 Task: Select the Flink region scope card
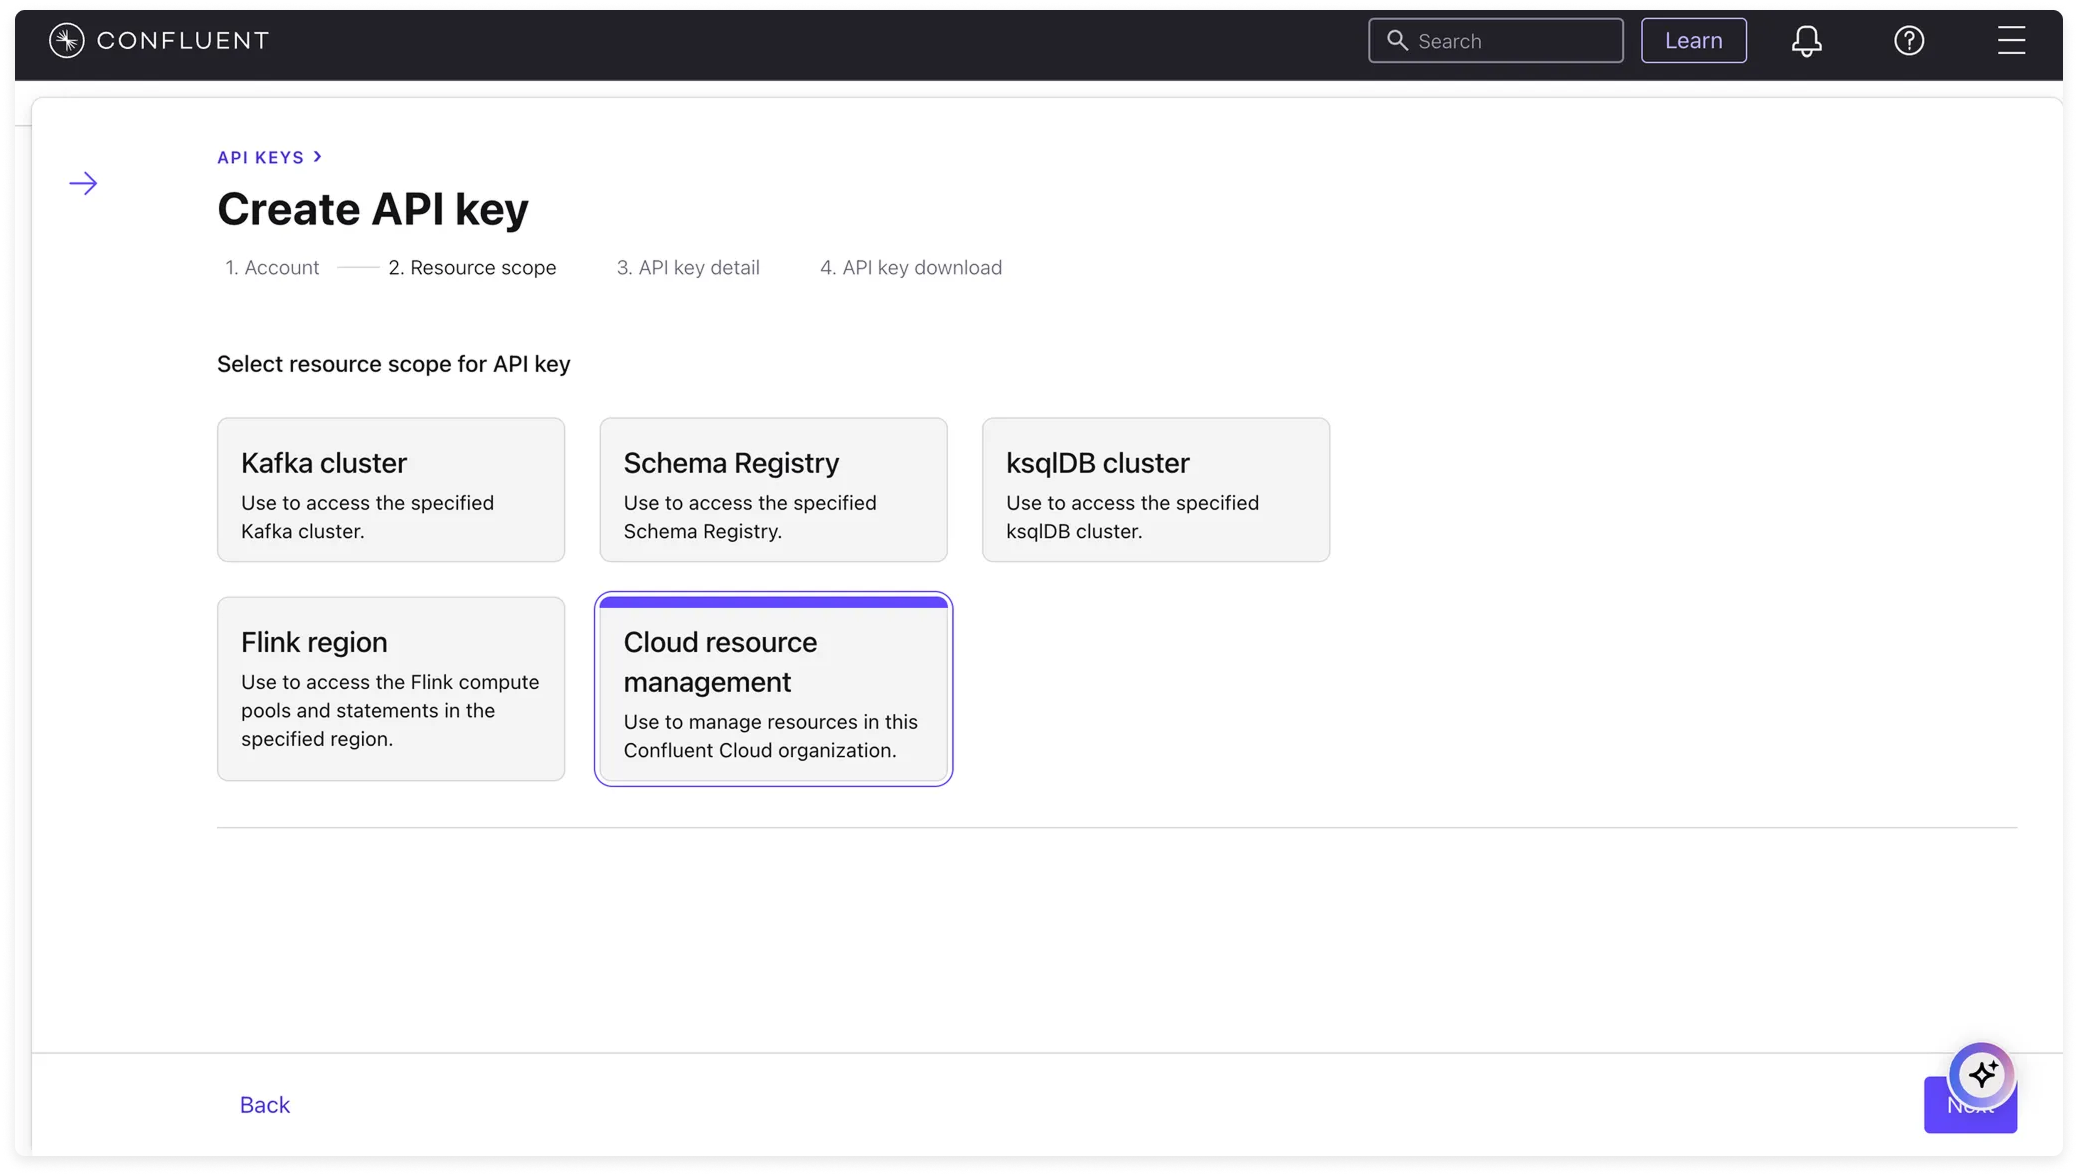[391, 689]
